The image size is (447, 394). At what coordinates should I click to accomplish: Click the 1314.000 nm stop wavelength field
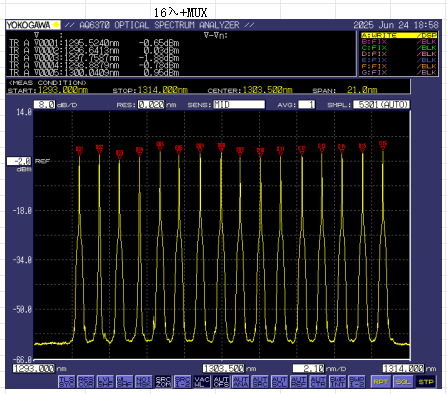[403, 368]
